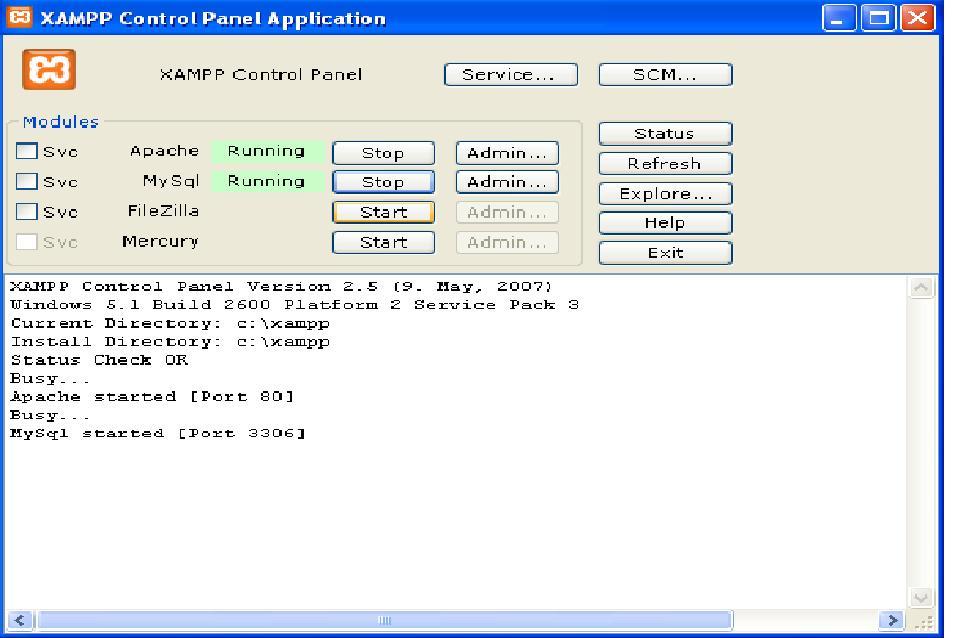Click the Status button

(x=665, y=134)
